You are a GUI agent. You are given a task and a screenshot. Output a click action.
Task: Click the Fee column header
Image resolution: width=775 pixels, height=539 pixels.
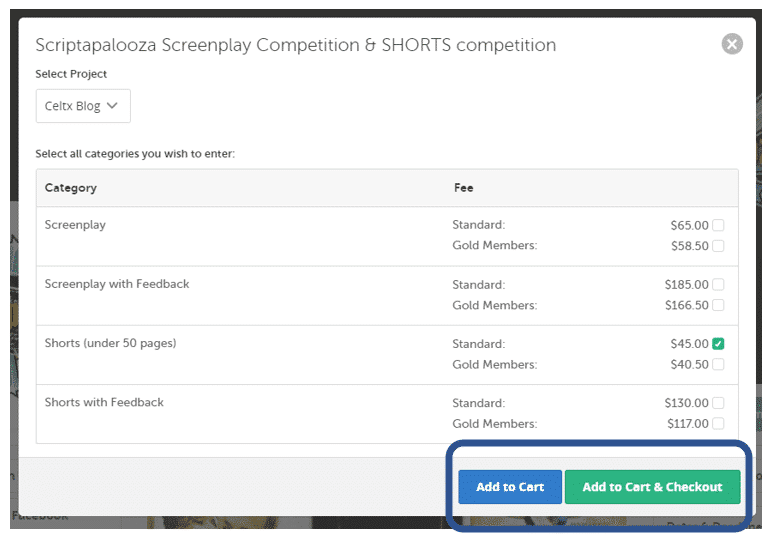[464, 188]
